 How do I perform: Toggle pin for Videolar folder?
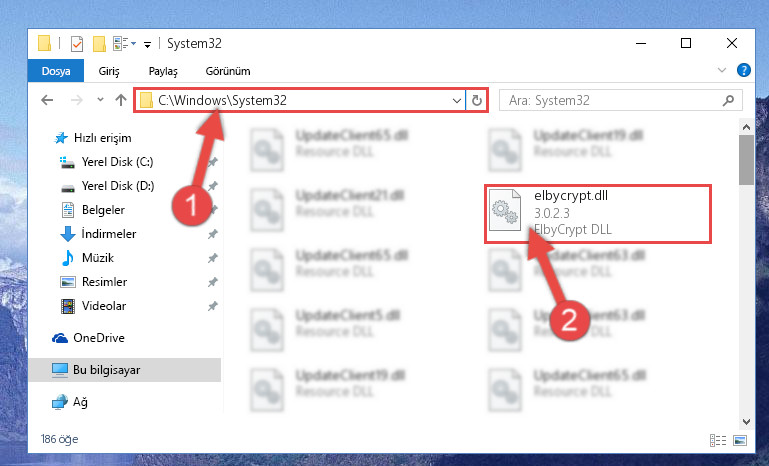pos(212,306)
